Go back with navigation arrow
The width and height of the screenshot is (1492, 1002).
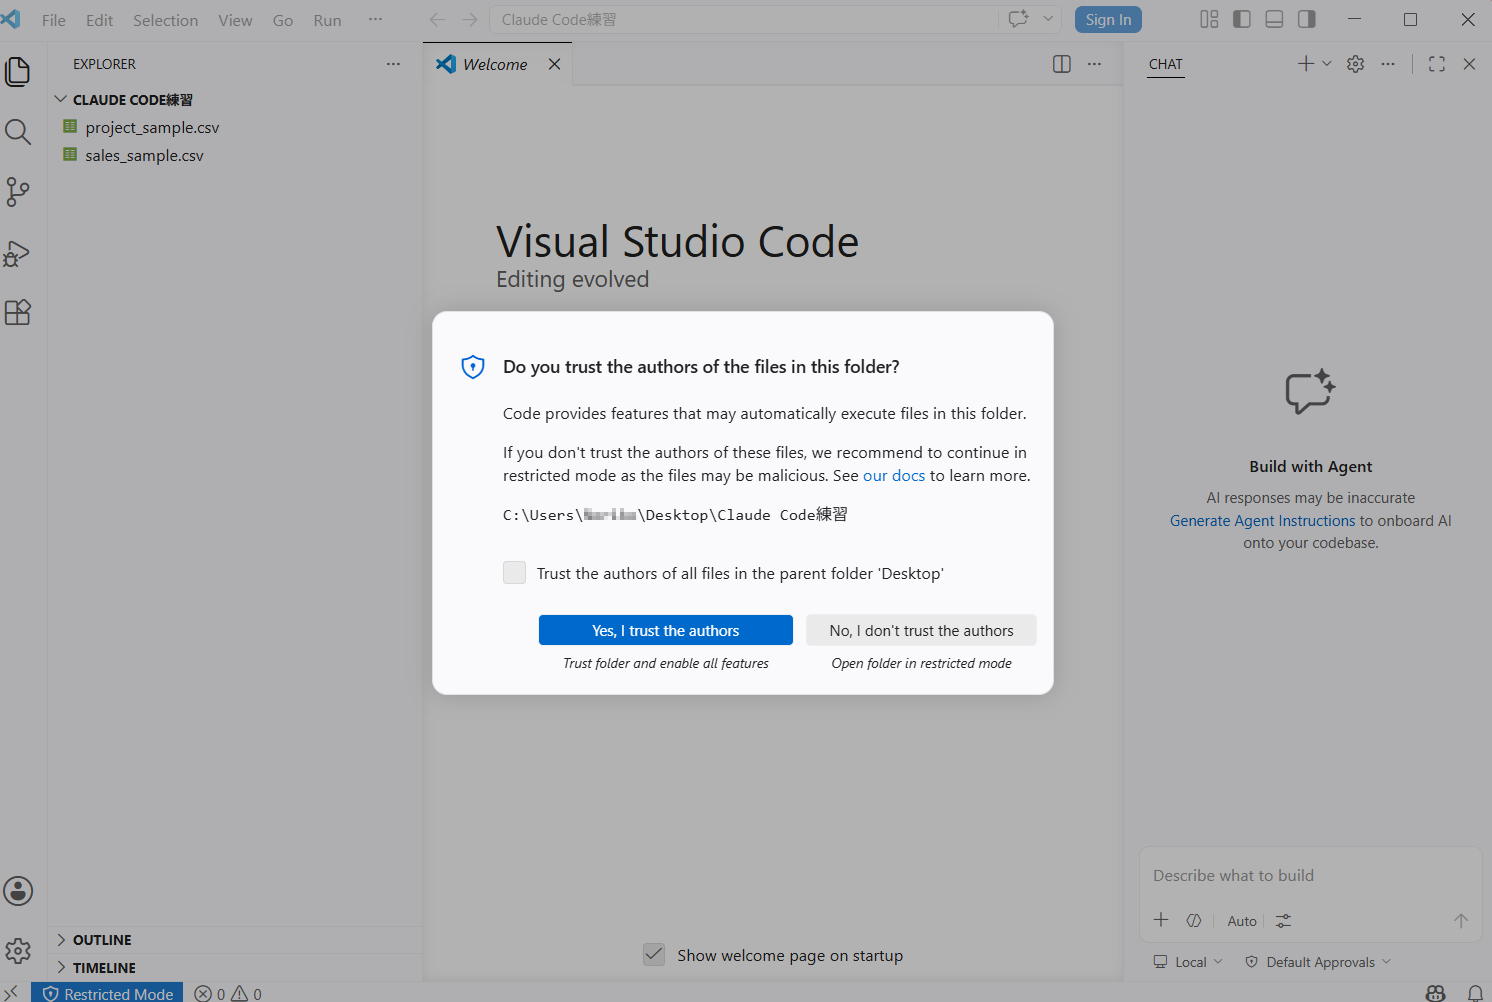[x=437, y=20]
